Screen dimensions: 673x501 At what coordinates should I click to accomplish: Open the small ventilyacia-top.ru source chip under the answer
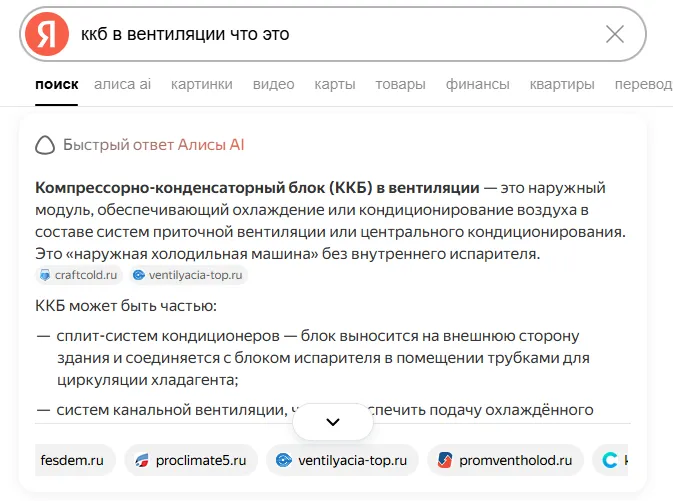[188, 275]
